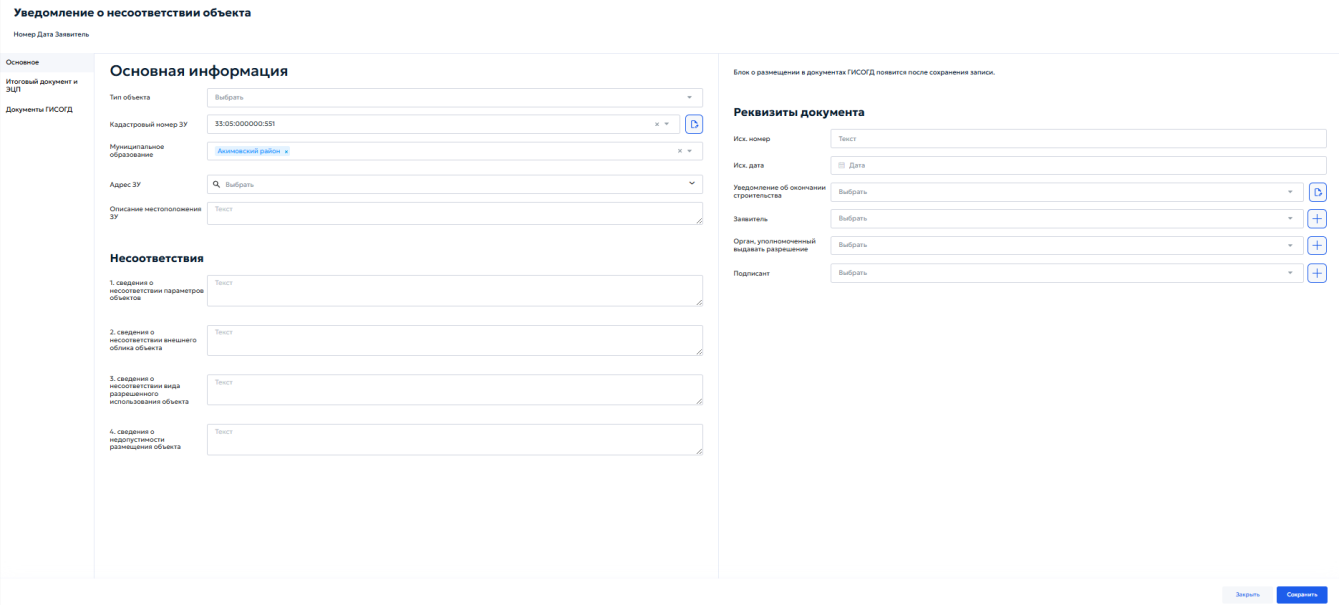The height and width of the screenshot is (605, 1339).
Task: Click calendar icon in Исх. дата field
Action: pyautogui.click(x=842, y=165)
